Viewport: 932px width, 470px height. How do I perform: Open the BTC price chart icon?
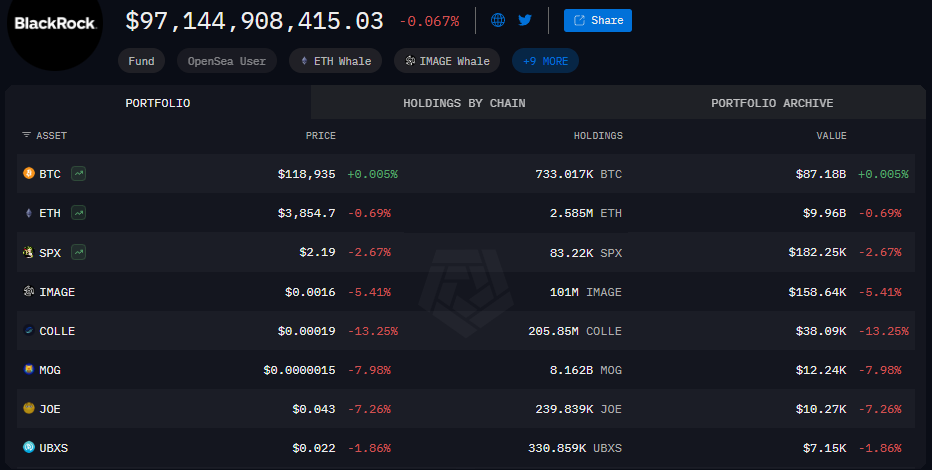78,174
